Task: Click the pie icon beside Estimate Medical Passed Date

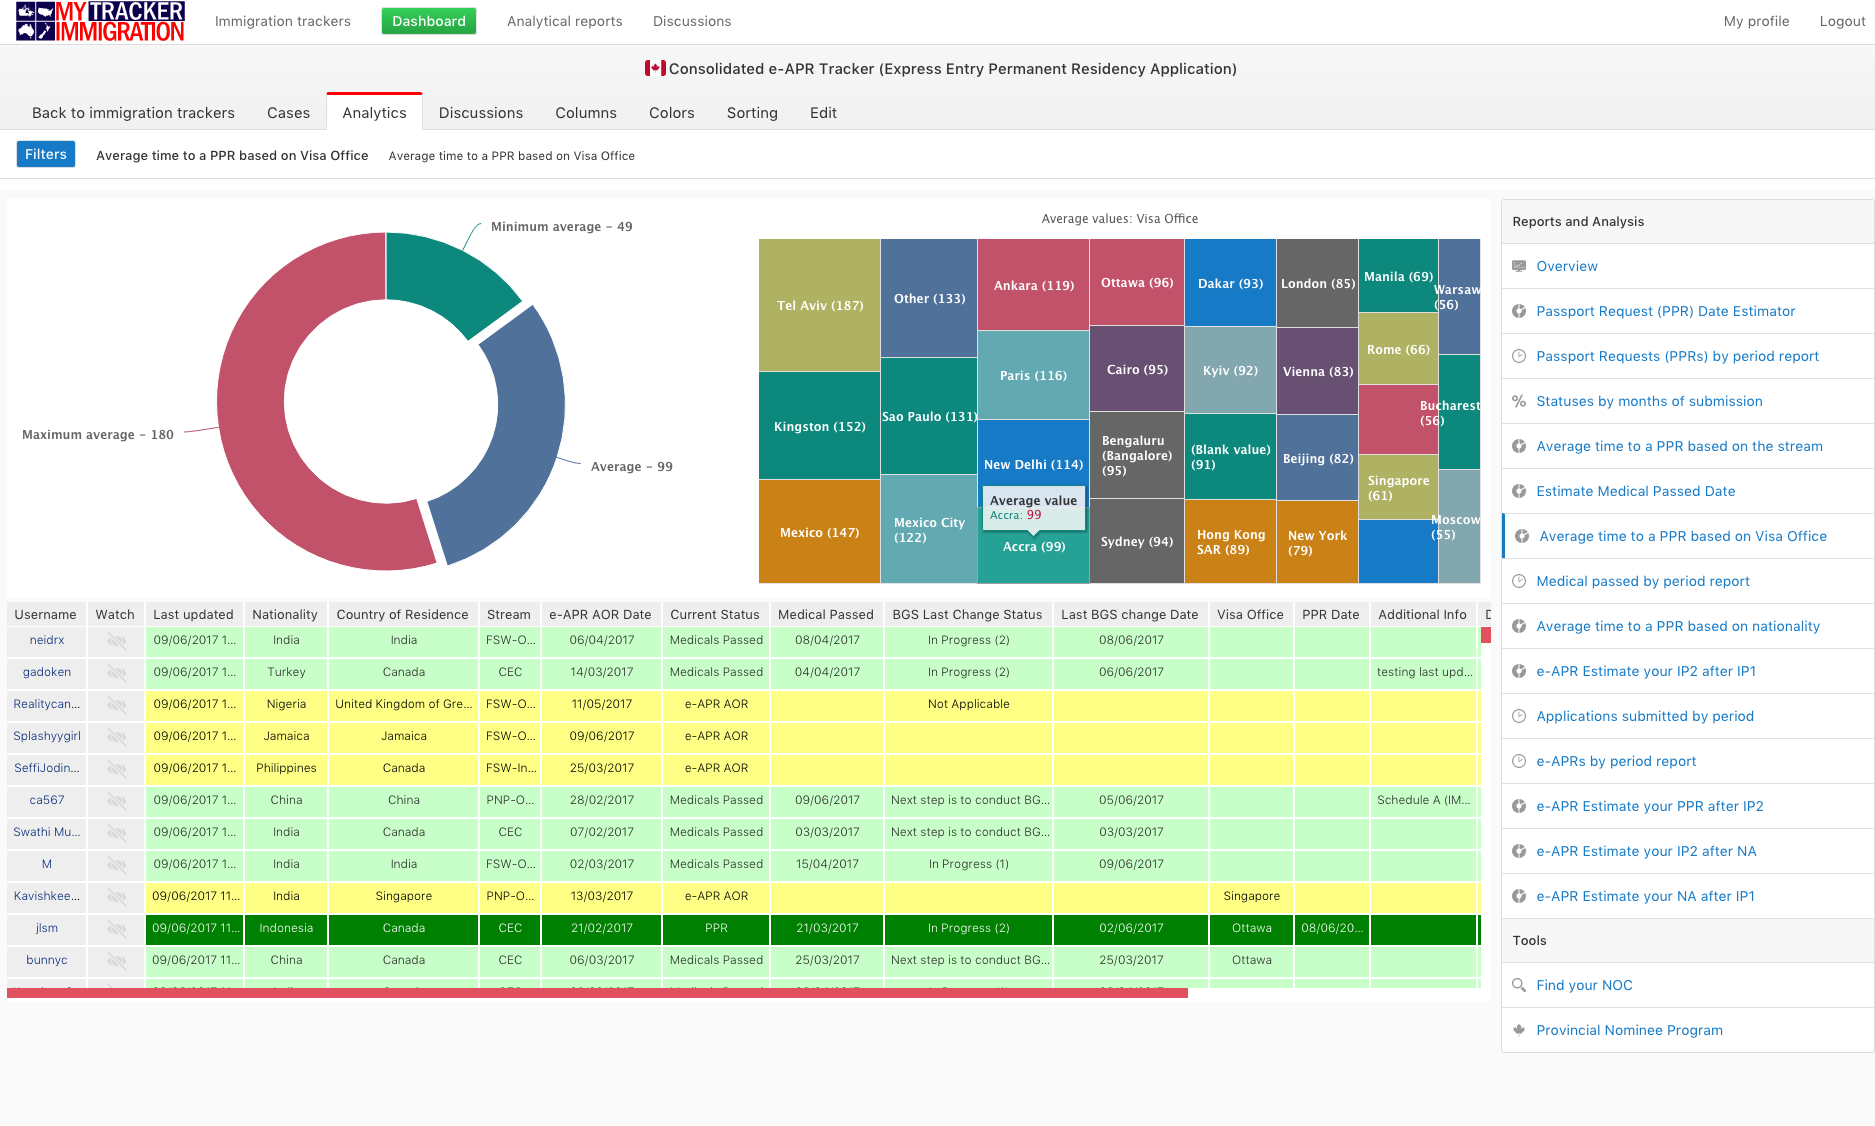Action: (1519, 491)
